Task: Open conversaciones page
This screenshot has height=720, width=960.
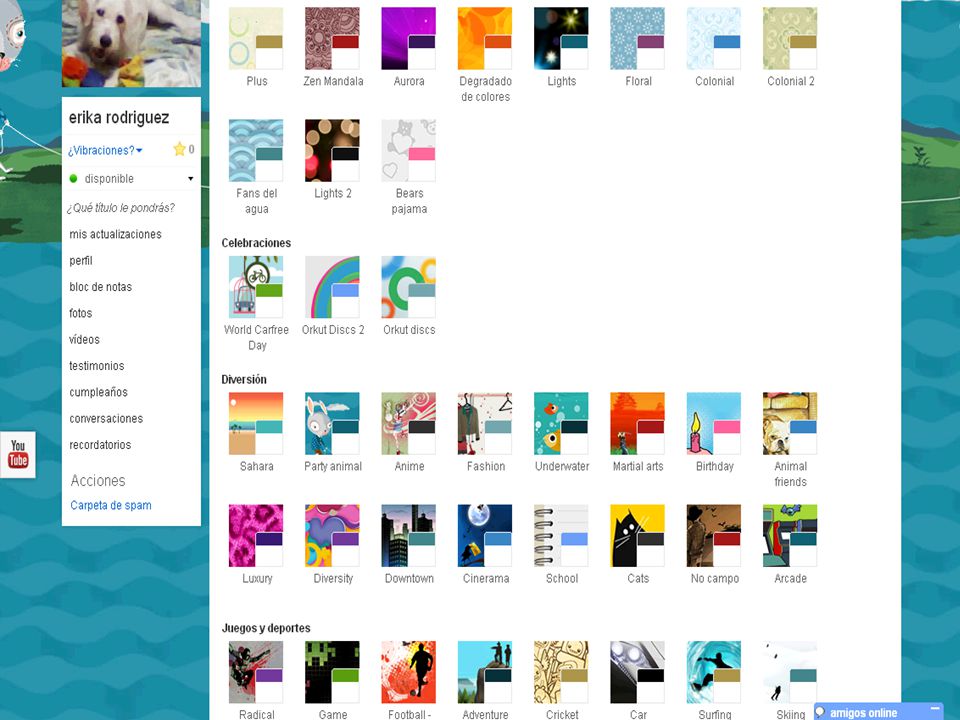Action: pyautogui.click(x=106, y=419)
